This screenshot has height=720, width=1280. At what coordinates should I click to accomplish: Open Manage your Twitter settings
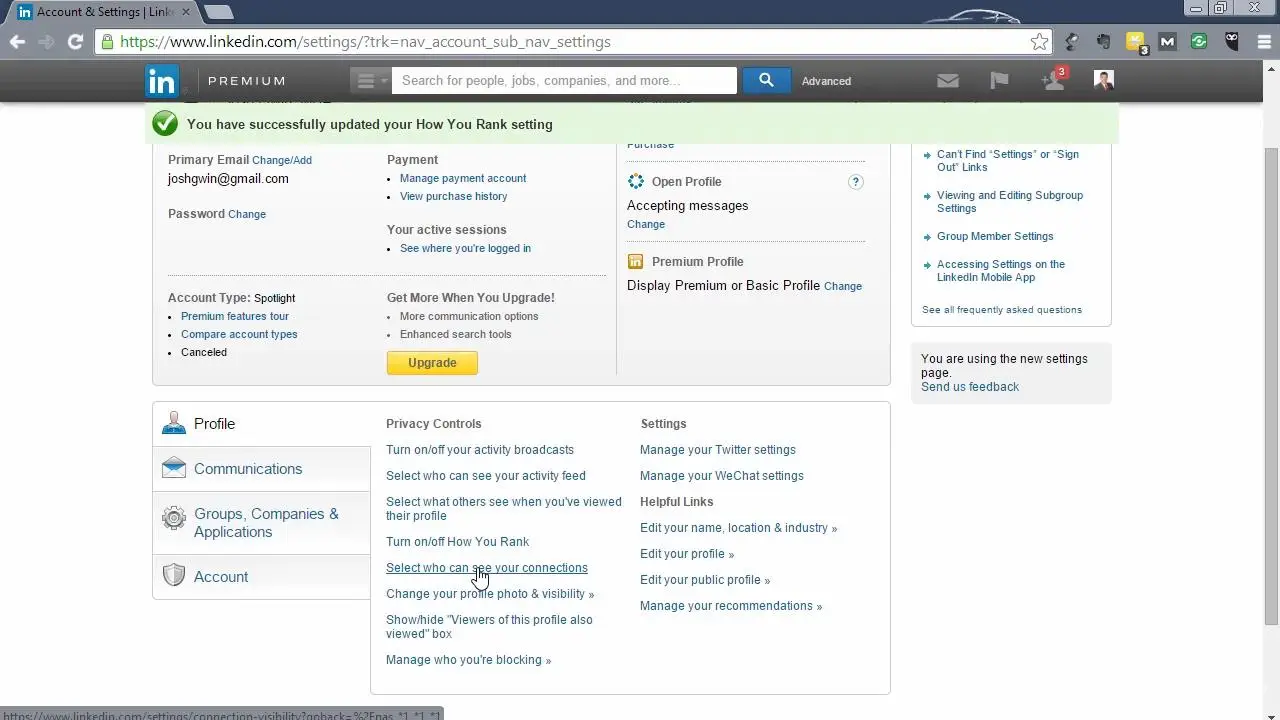pos(718,450)
